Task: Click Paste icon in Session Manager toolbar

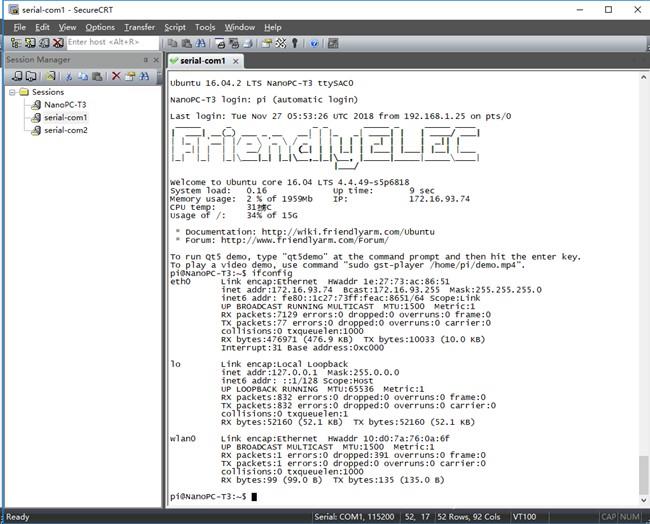Action: (97, 76)
